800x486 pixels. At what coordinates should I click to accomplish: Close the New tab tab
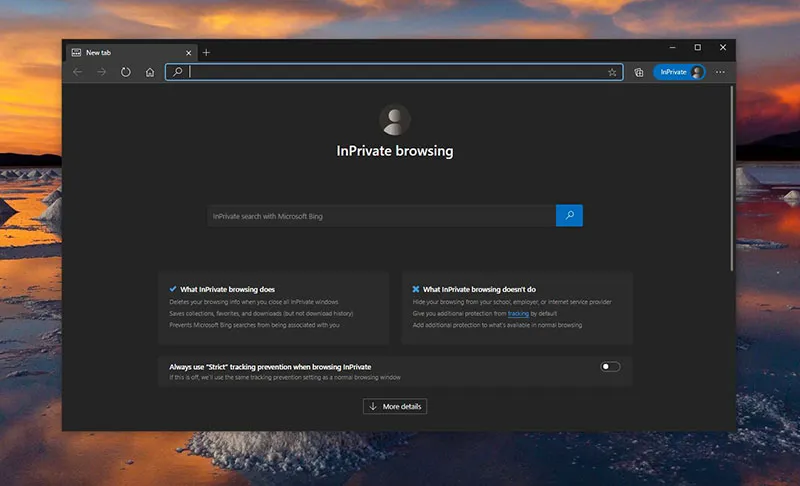[187, 52]
